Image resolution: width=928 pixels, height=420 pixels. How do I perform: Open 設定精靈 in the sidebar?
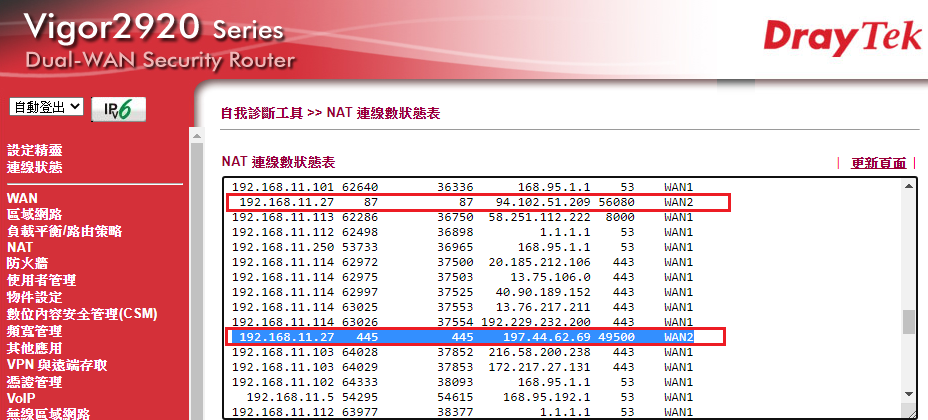point(34,150)
